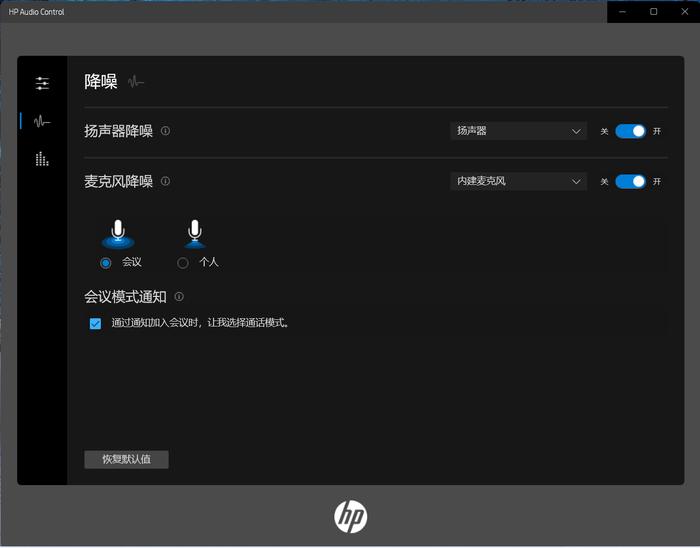Viewport: 700px width, 548px height.
Task: Click the 恢复默认值 button
Action: (x=126, y=459)
